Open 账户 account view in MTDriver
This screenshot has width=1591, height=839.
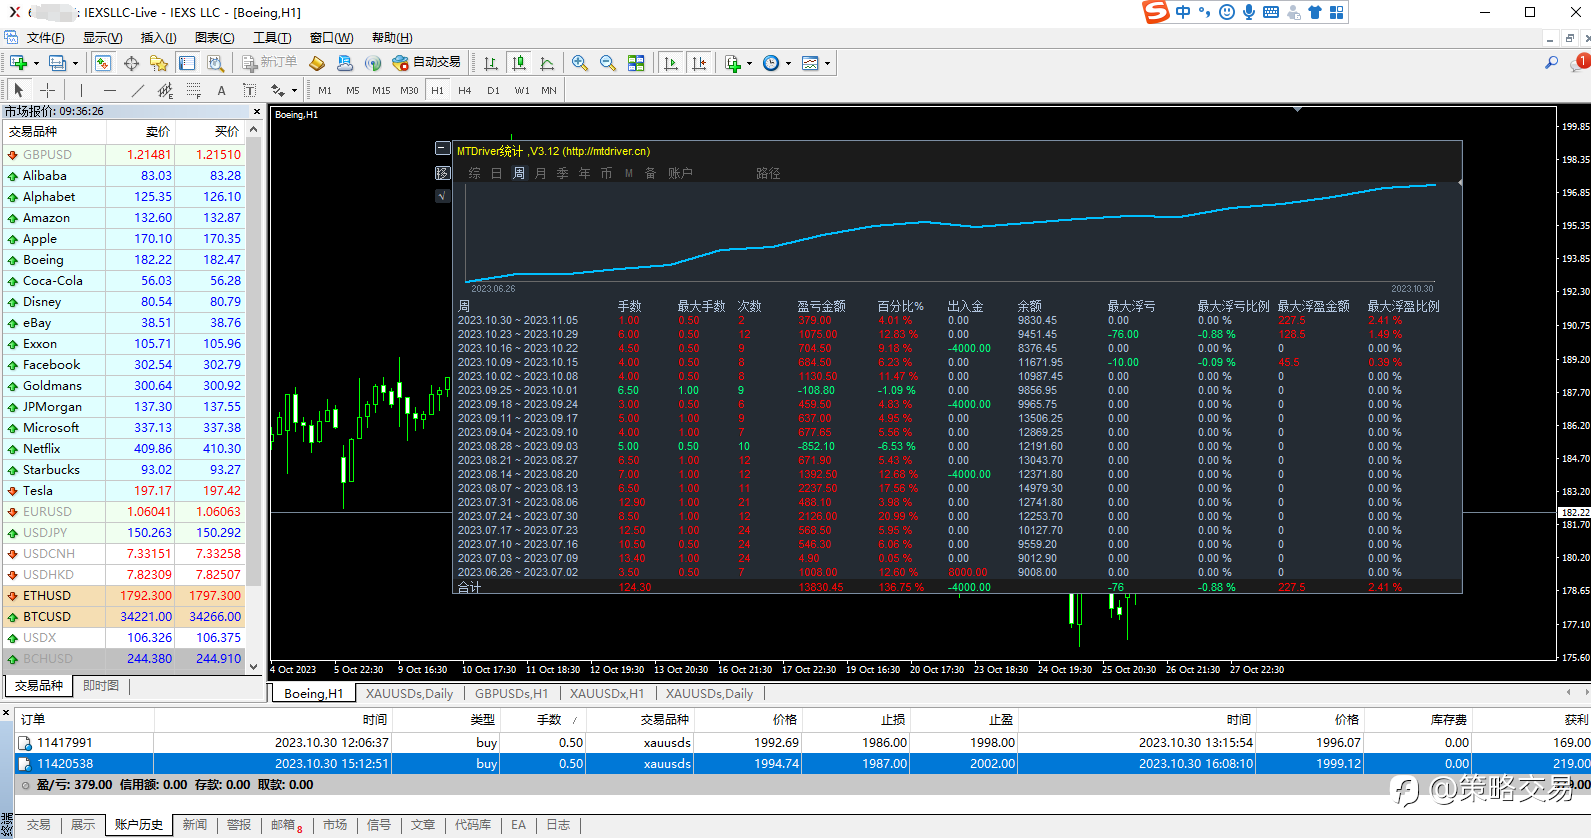680,173
